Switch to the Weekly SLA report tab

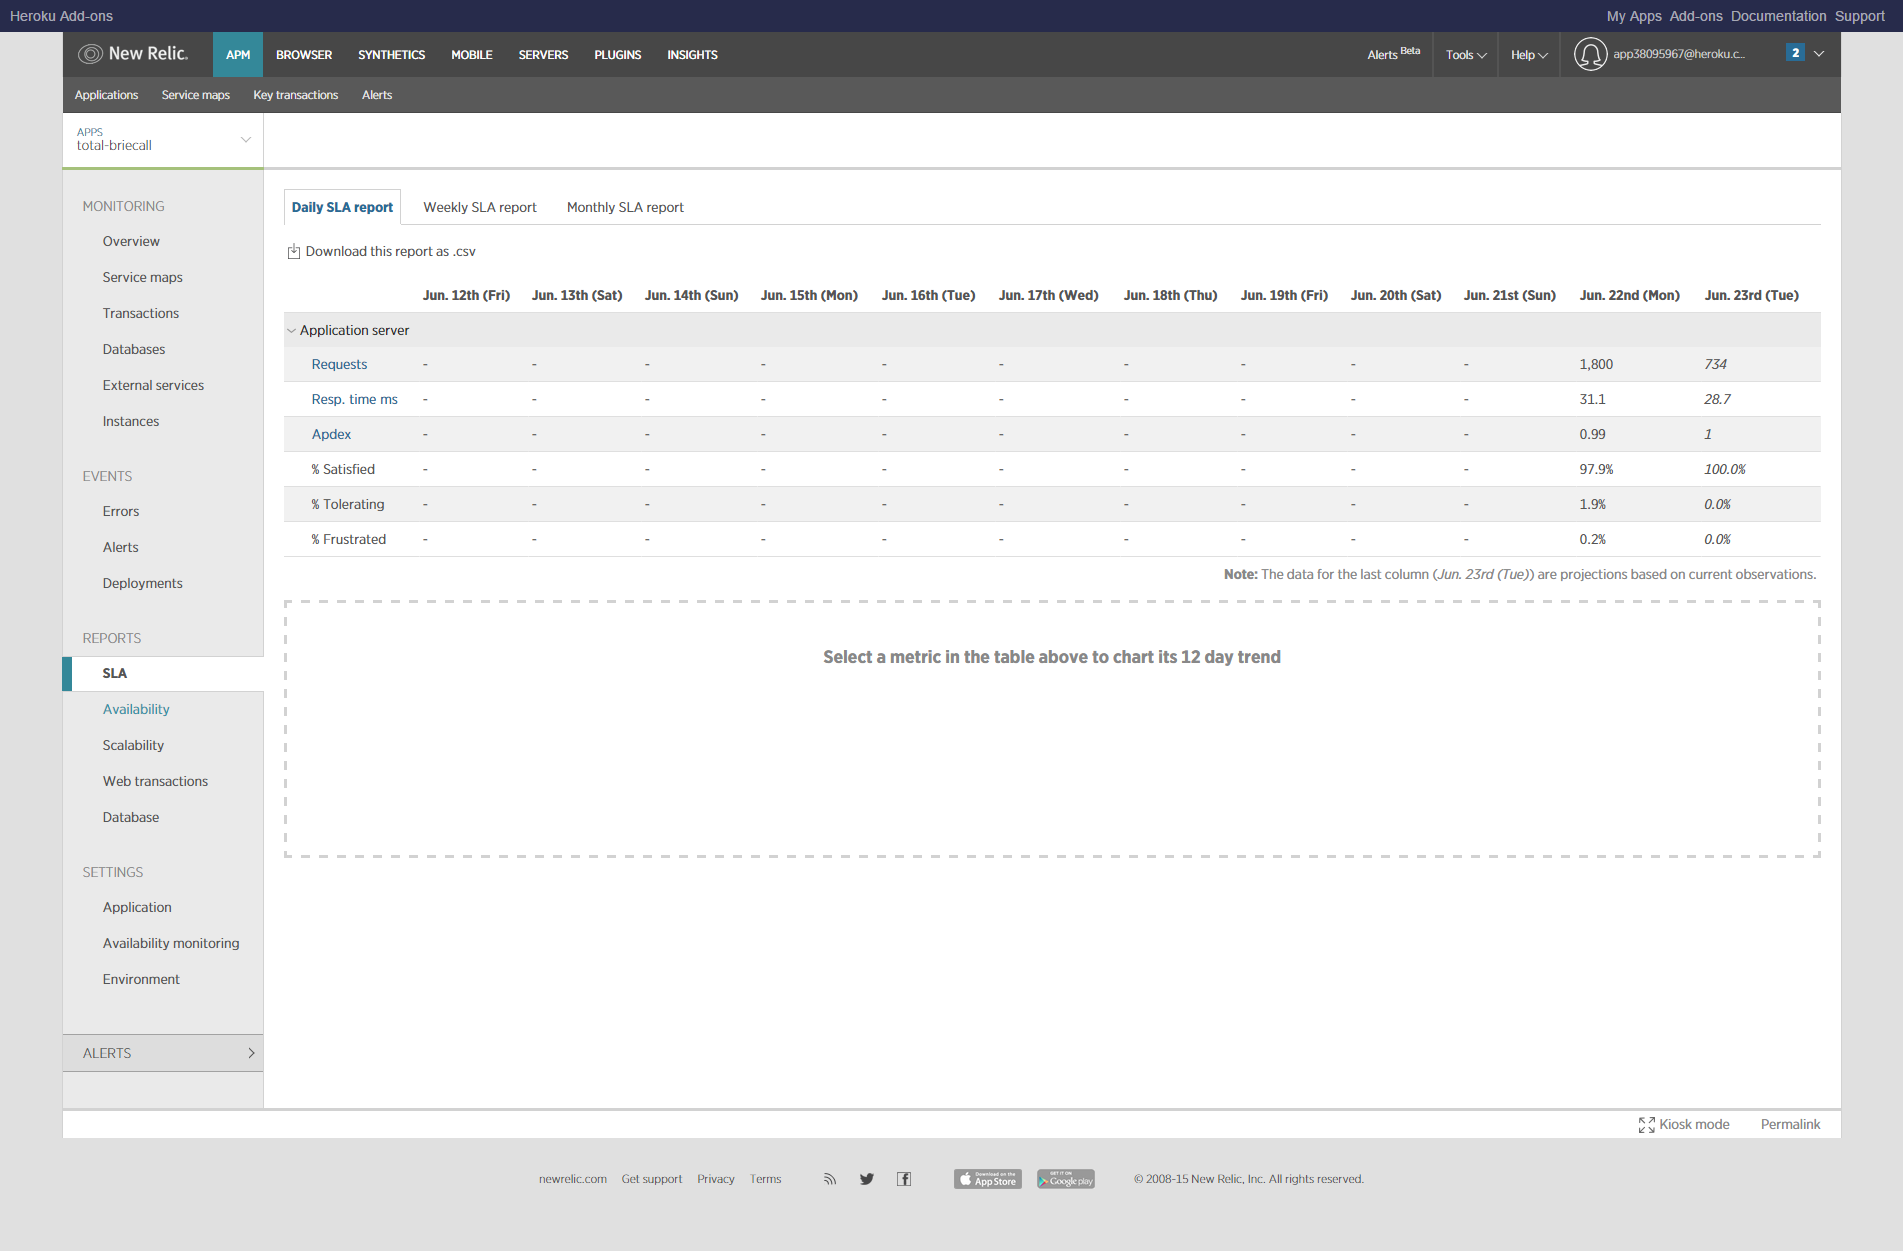pyautogui.click(x=480, y=207)
